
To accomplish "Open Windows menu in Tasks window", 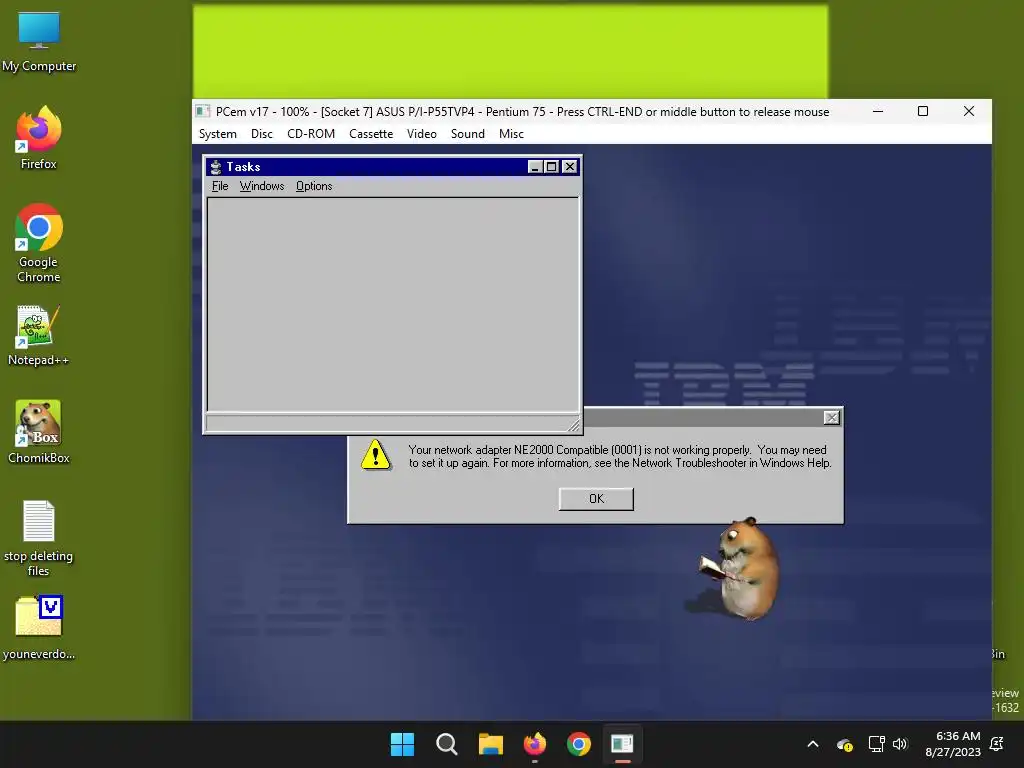I will [262, 186].
